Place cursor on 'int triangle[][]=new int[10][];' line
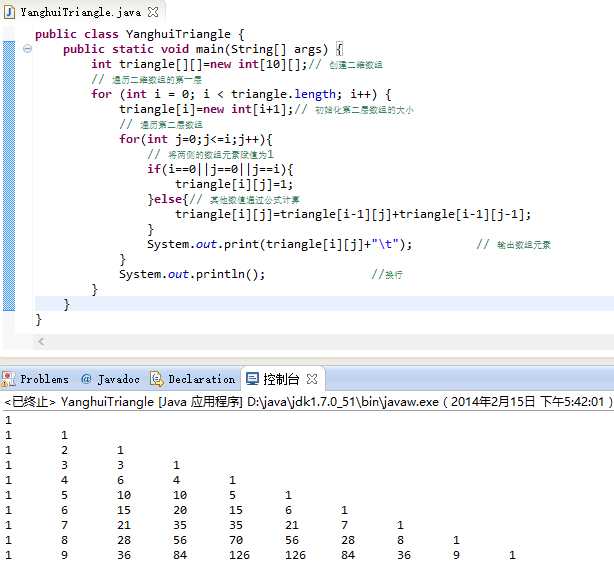 (x=199, y=64)
